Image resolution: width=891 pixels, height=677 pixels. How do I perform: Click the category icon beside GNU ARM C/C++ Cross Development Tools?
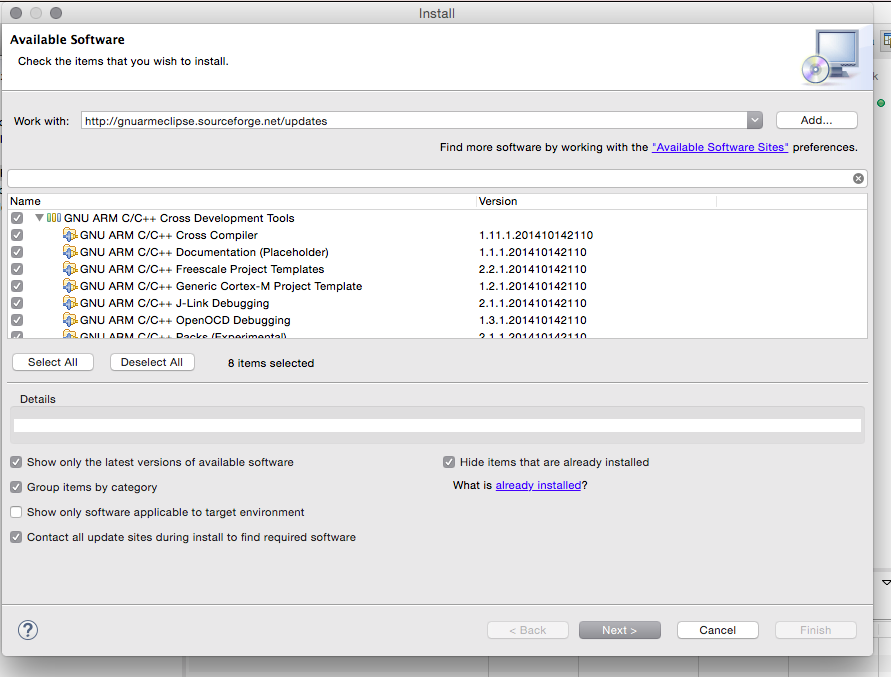coord(54,218)
